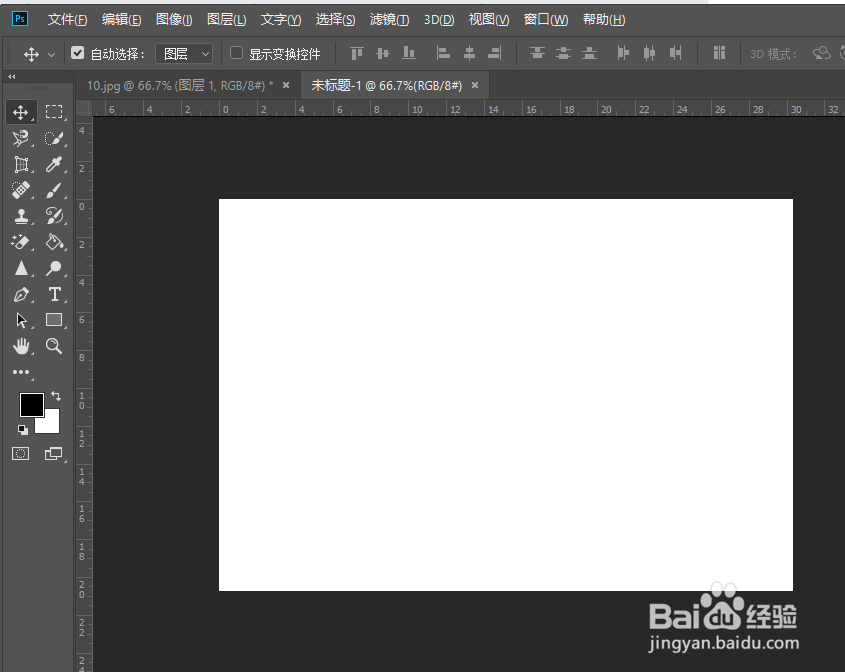Screen dimensions: 845x672
Task: Open the black foreground color picker
Action: [31, 404]
